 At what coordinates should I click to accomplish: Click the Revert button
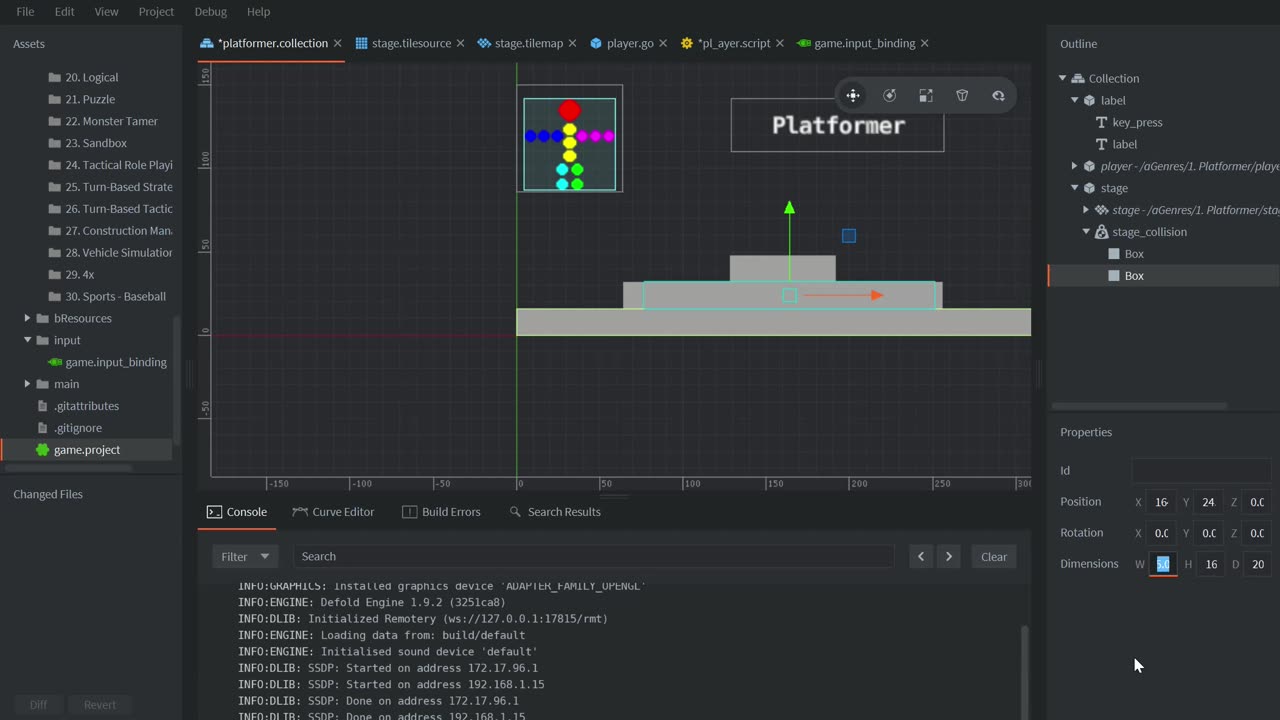tap(100, 705)
